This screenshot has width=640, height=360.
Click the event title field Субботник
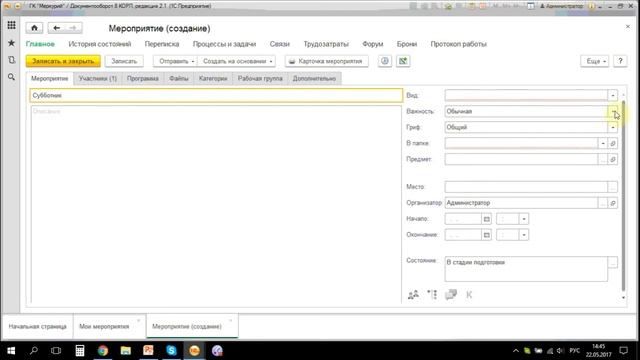(x=216, y=96)
